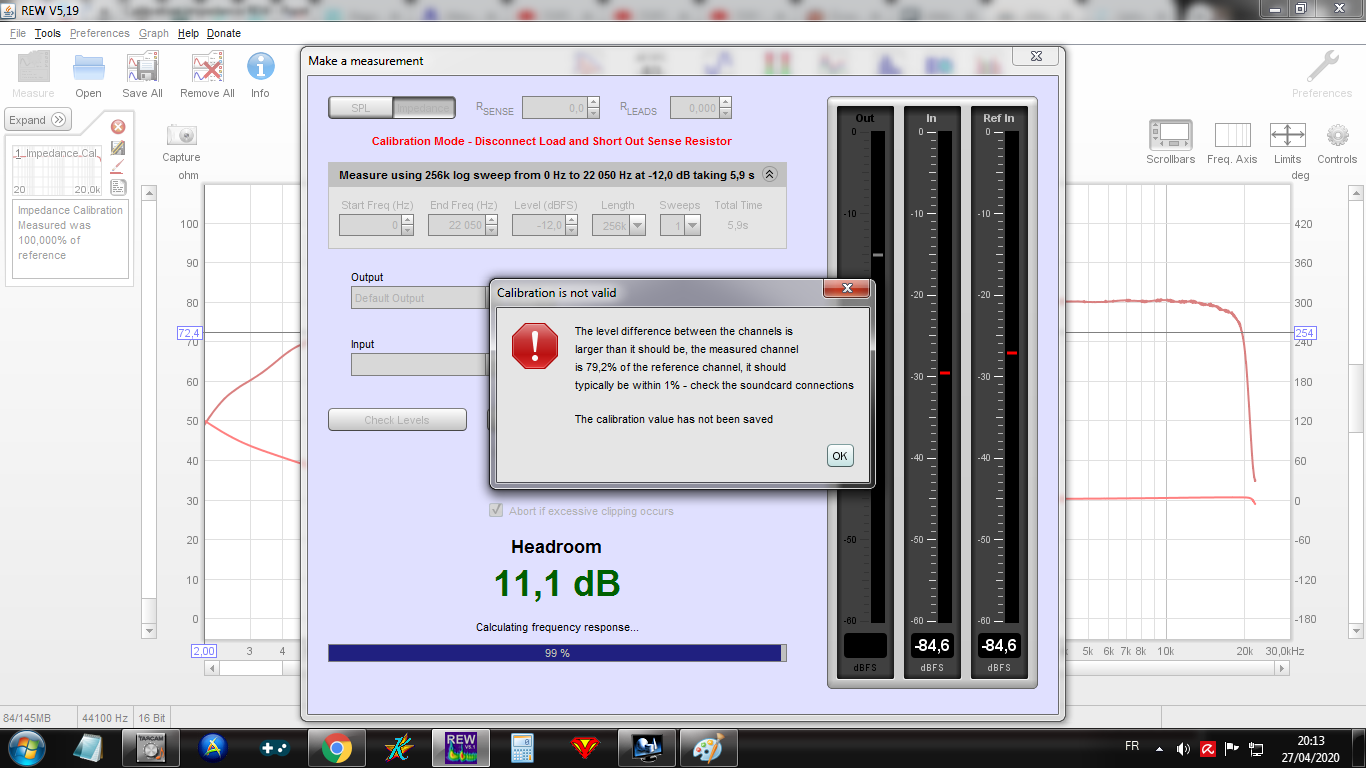Switch to REW in the taskbar
This screenshot has height=768, width=1366.
click(461, 748)
